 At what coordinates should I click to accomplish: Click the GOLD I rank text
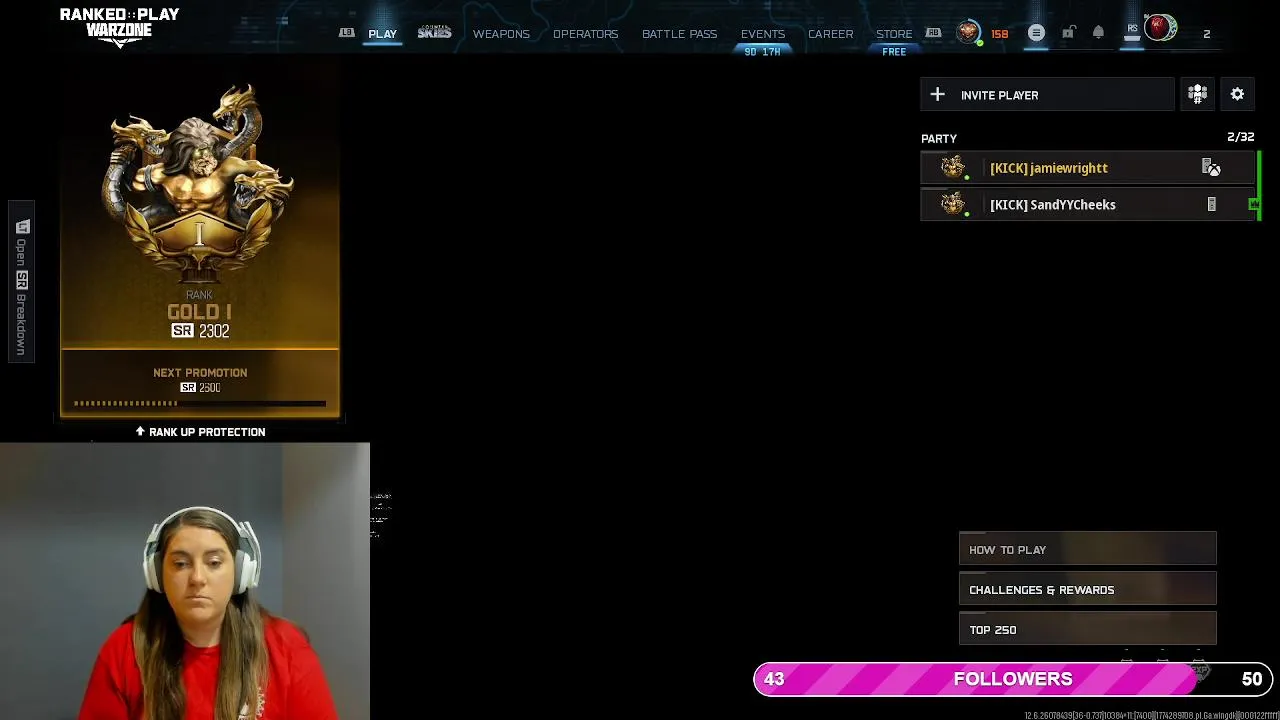point(199,312)
